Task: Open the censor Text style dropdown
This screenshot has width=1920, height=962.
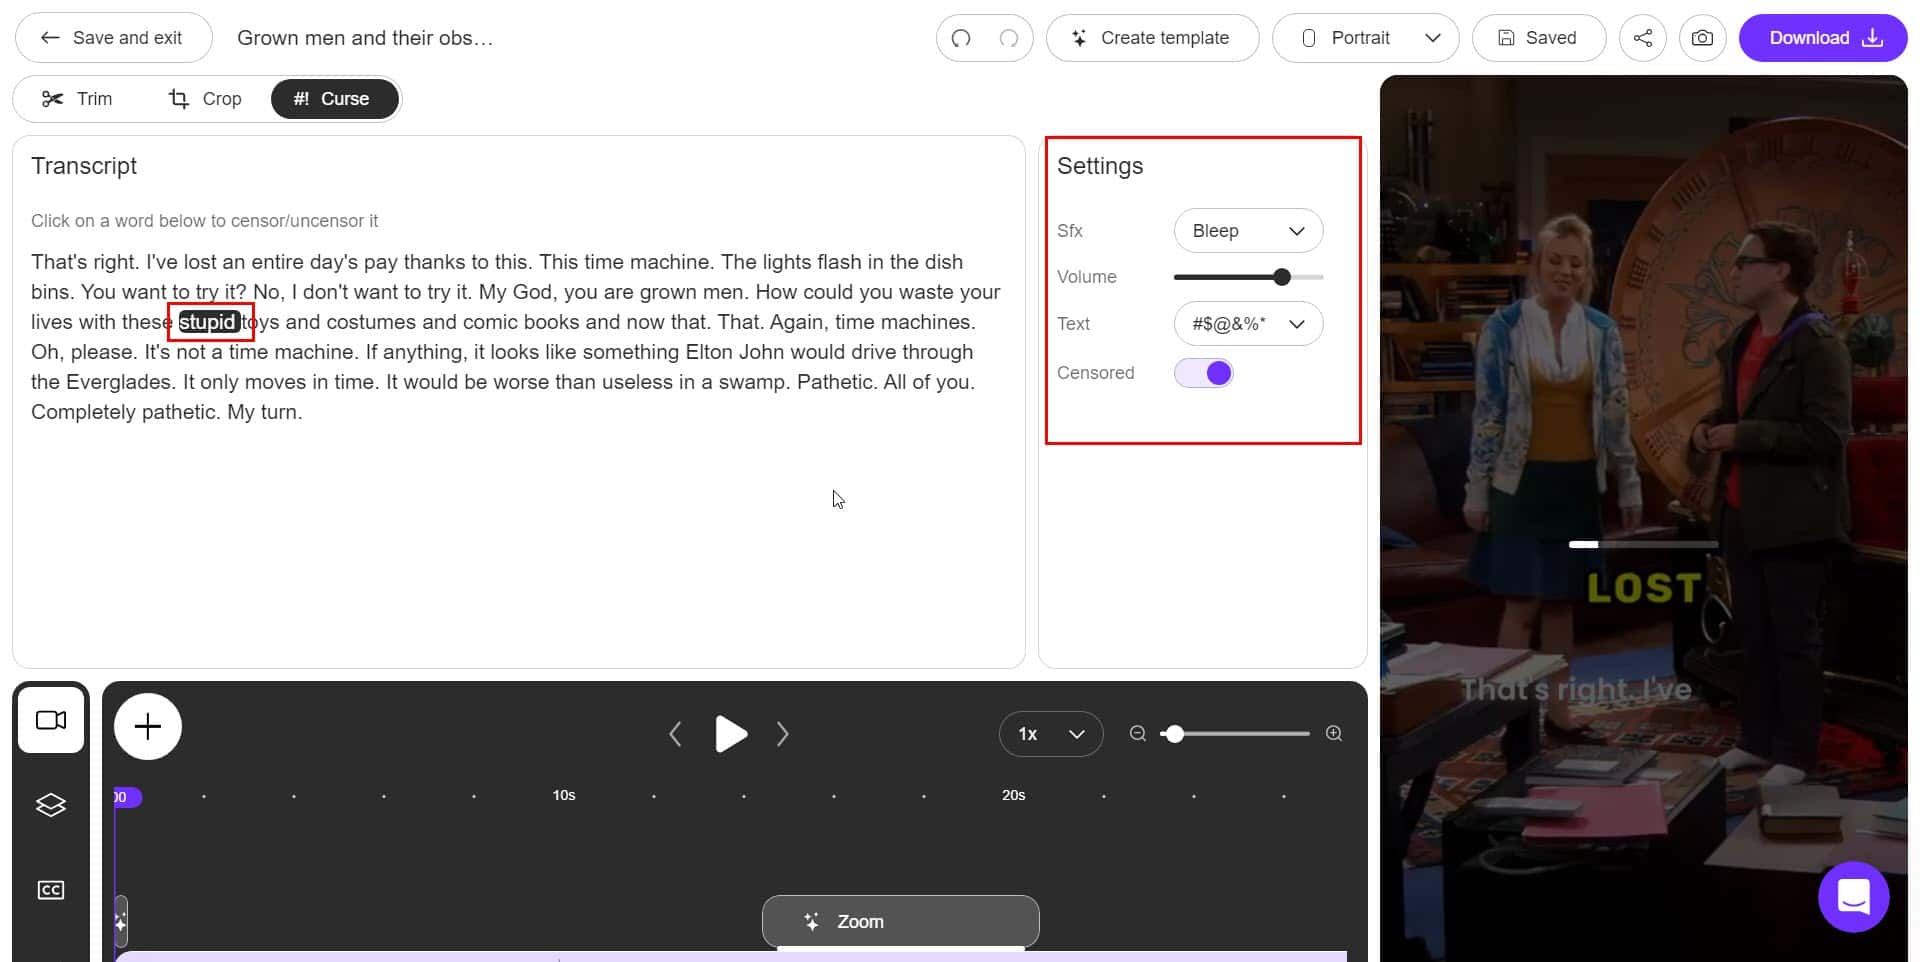Action: tap(1248, 323)
